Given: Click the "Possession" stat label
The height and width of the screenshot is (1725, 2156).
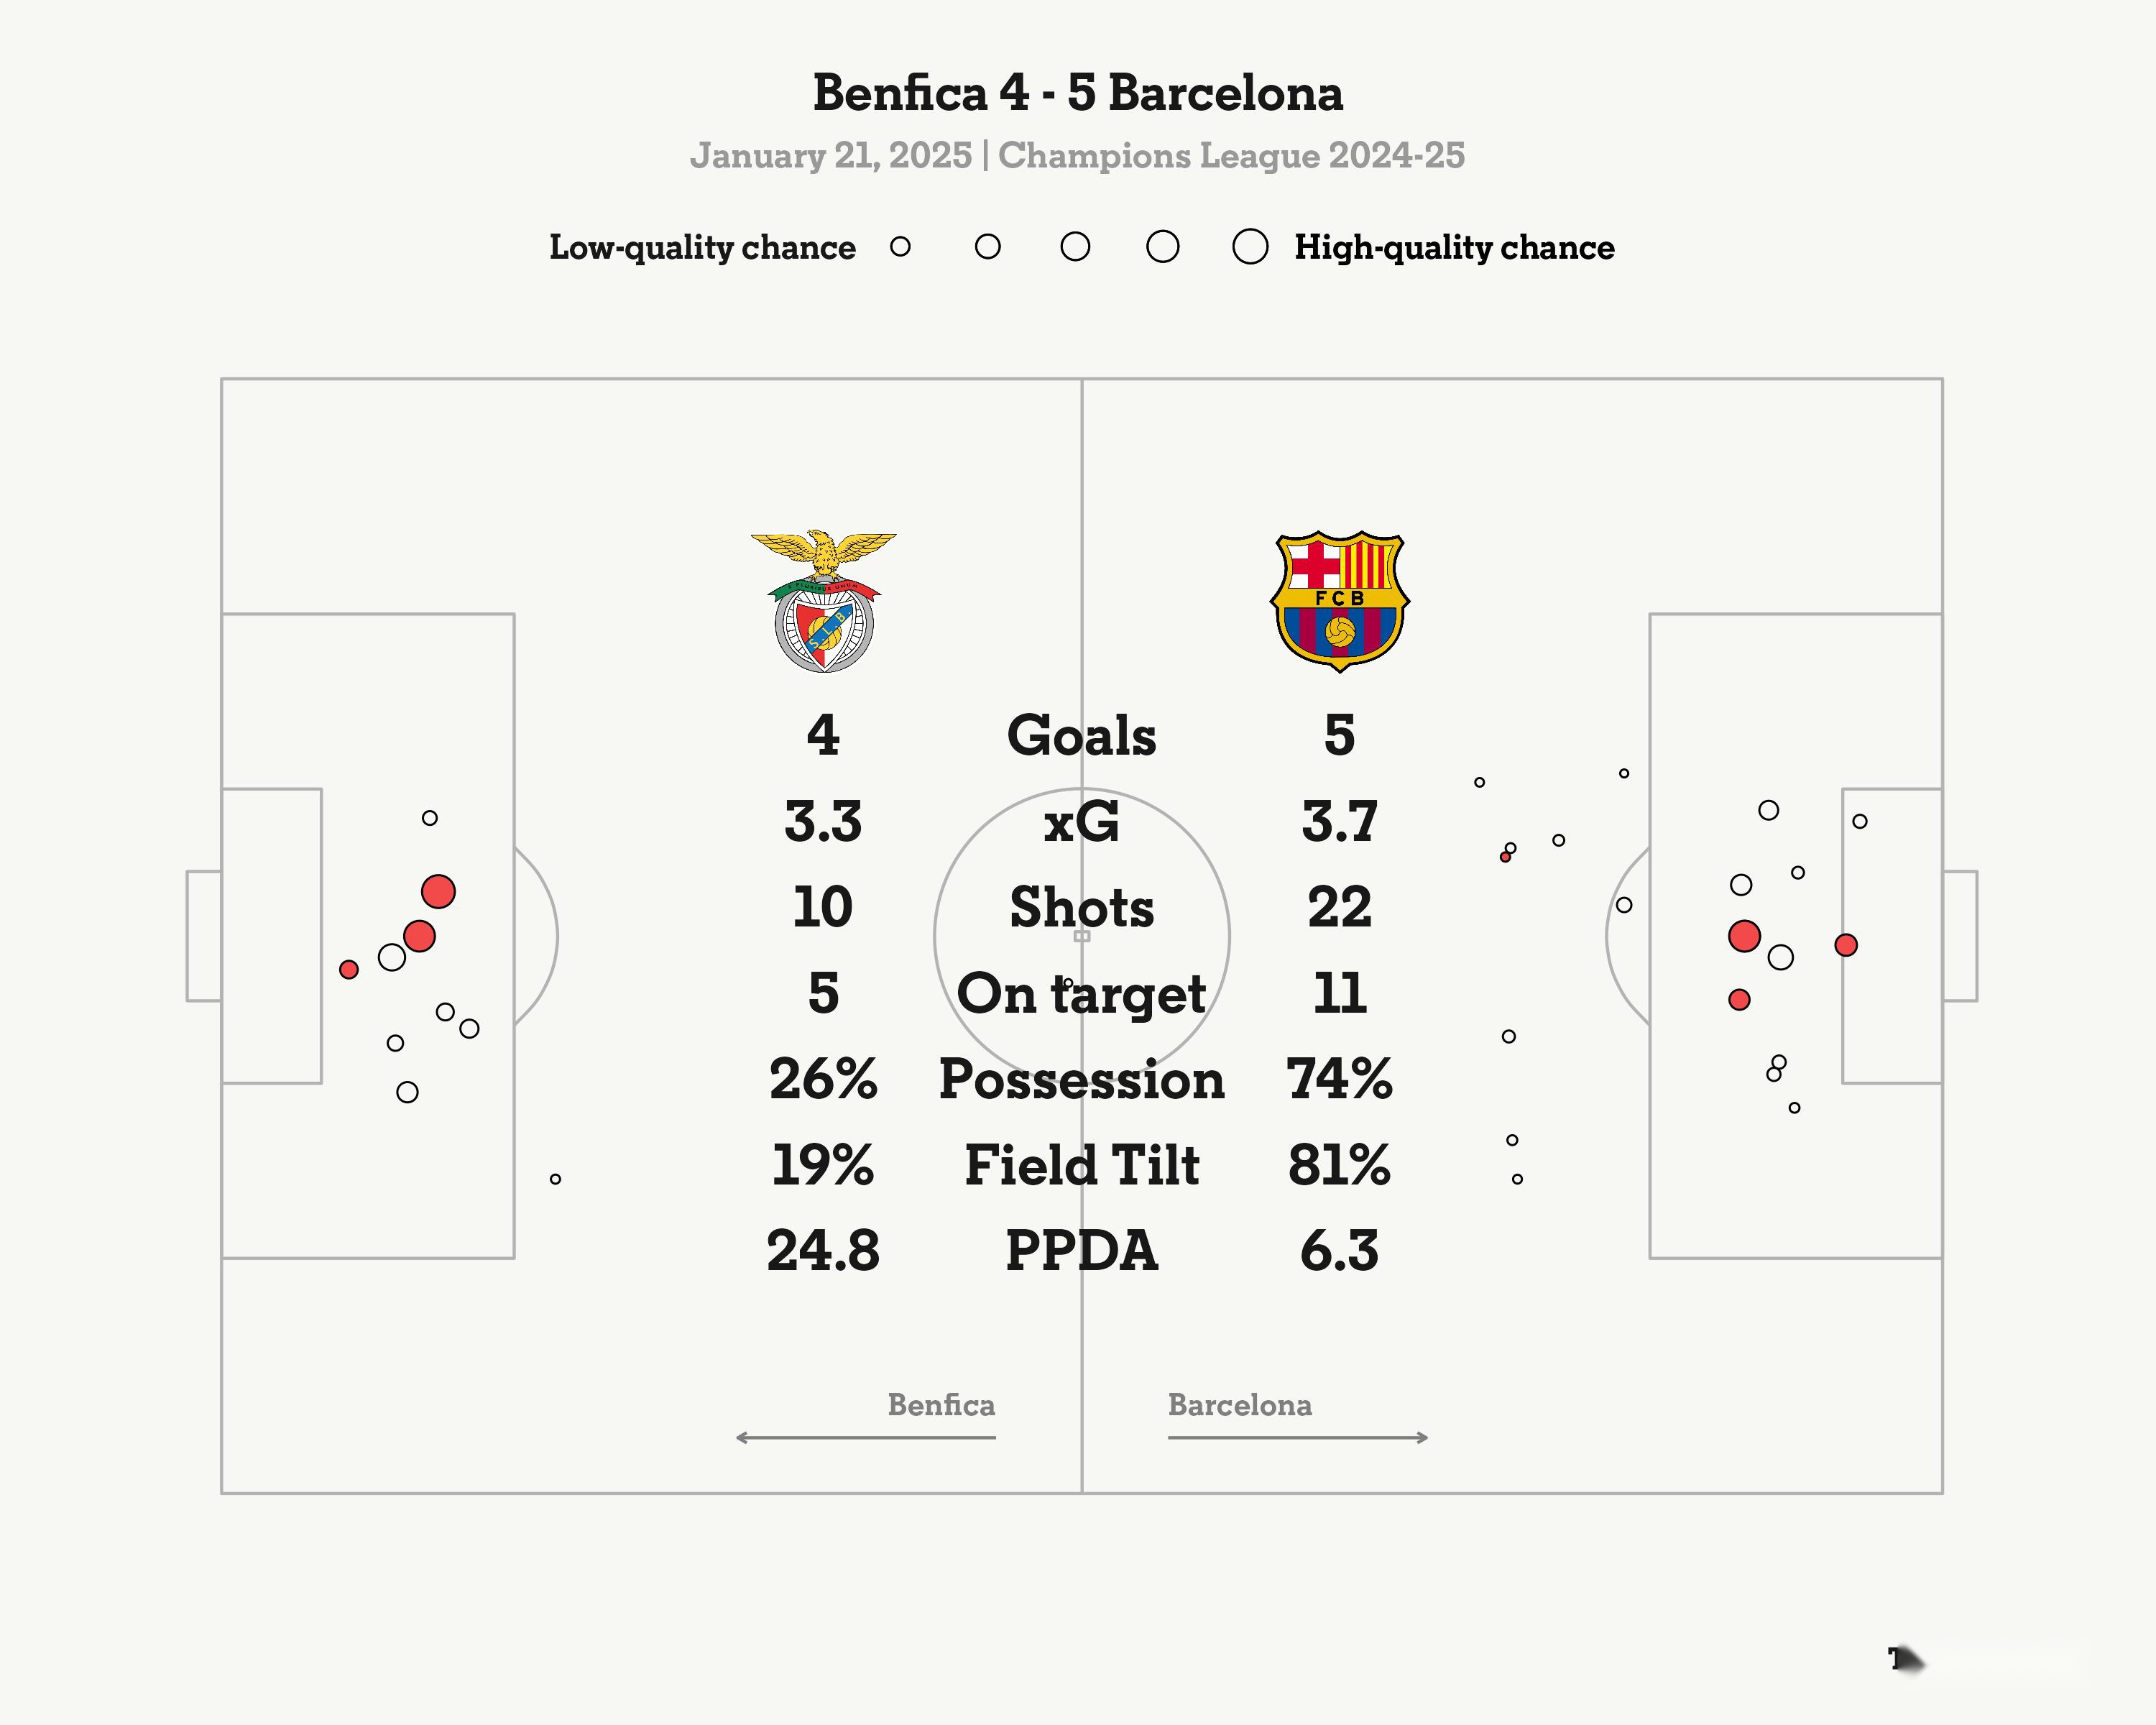Looking at the screenshot, I should [1081, 1080].
